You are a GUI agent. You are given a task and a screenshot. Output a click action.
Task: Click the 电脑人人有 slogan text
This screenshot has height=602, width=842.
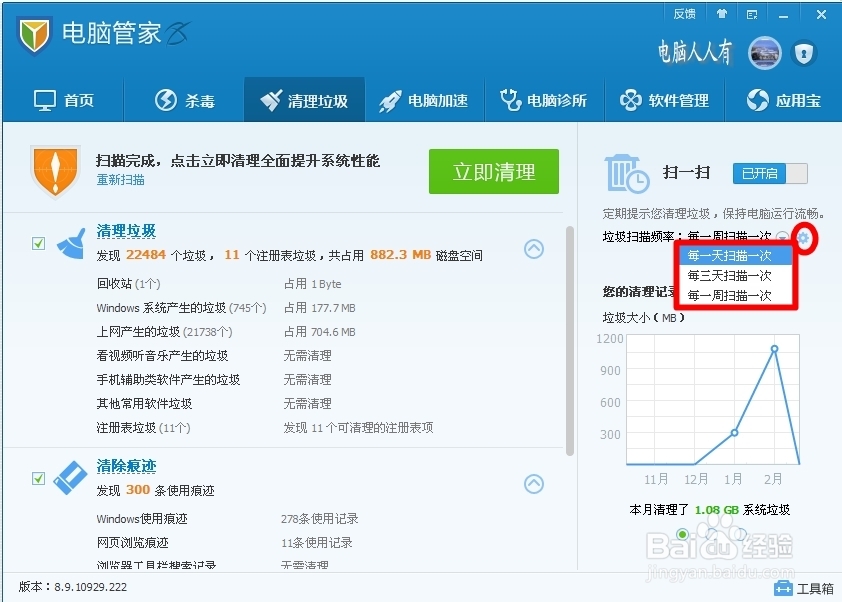[x=695, y=52]
